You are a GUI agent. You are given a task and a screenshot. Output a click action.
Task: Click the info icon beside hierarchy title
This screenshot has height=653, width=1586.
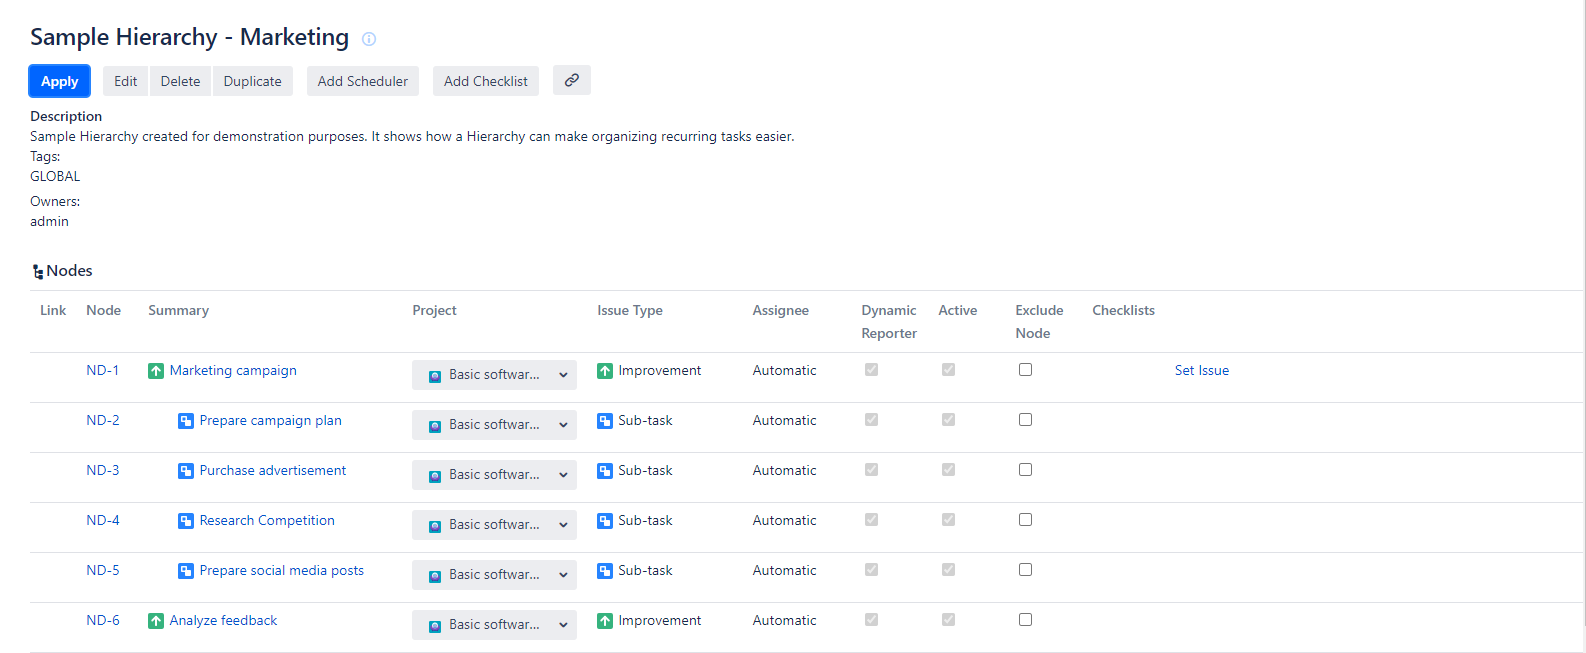tap(369, 39)
